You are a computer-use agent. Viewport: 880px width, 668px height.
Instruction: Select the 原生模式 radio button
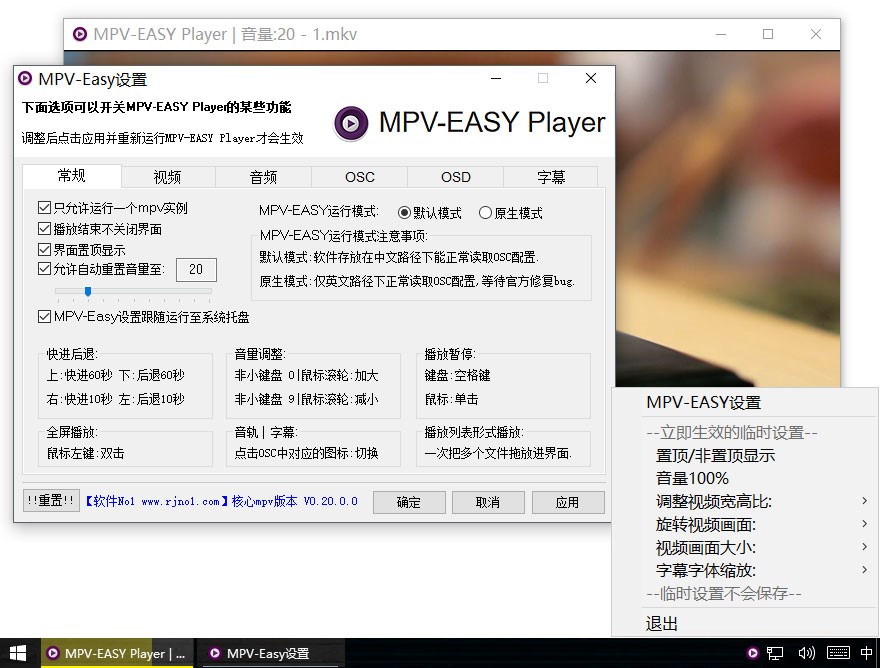click(x=484, y=212)
